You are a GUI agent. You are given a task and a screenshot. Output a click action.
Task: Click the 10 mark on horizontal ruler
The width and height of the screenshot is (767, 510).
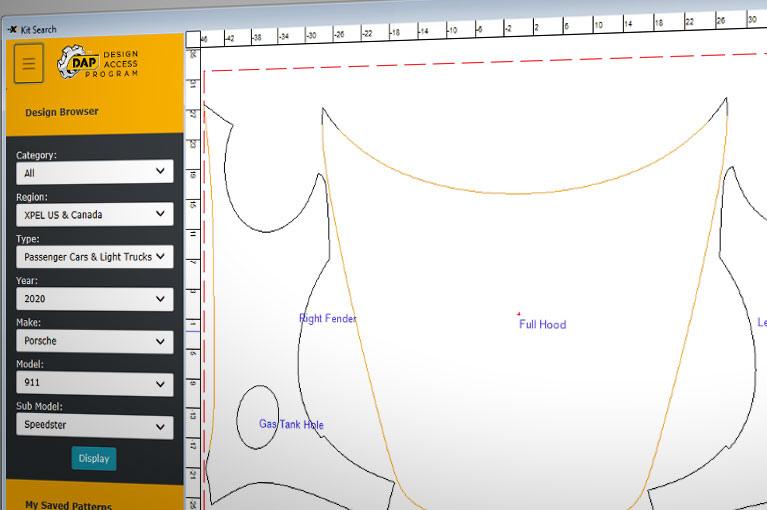[x=599, y=25]
